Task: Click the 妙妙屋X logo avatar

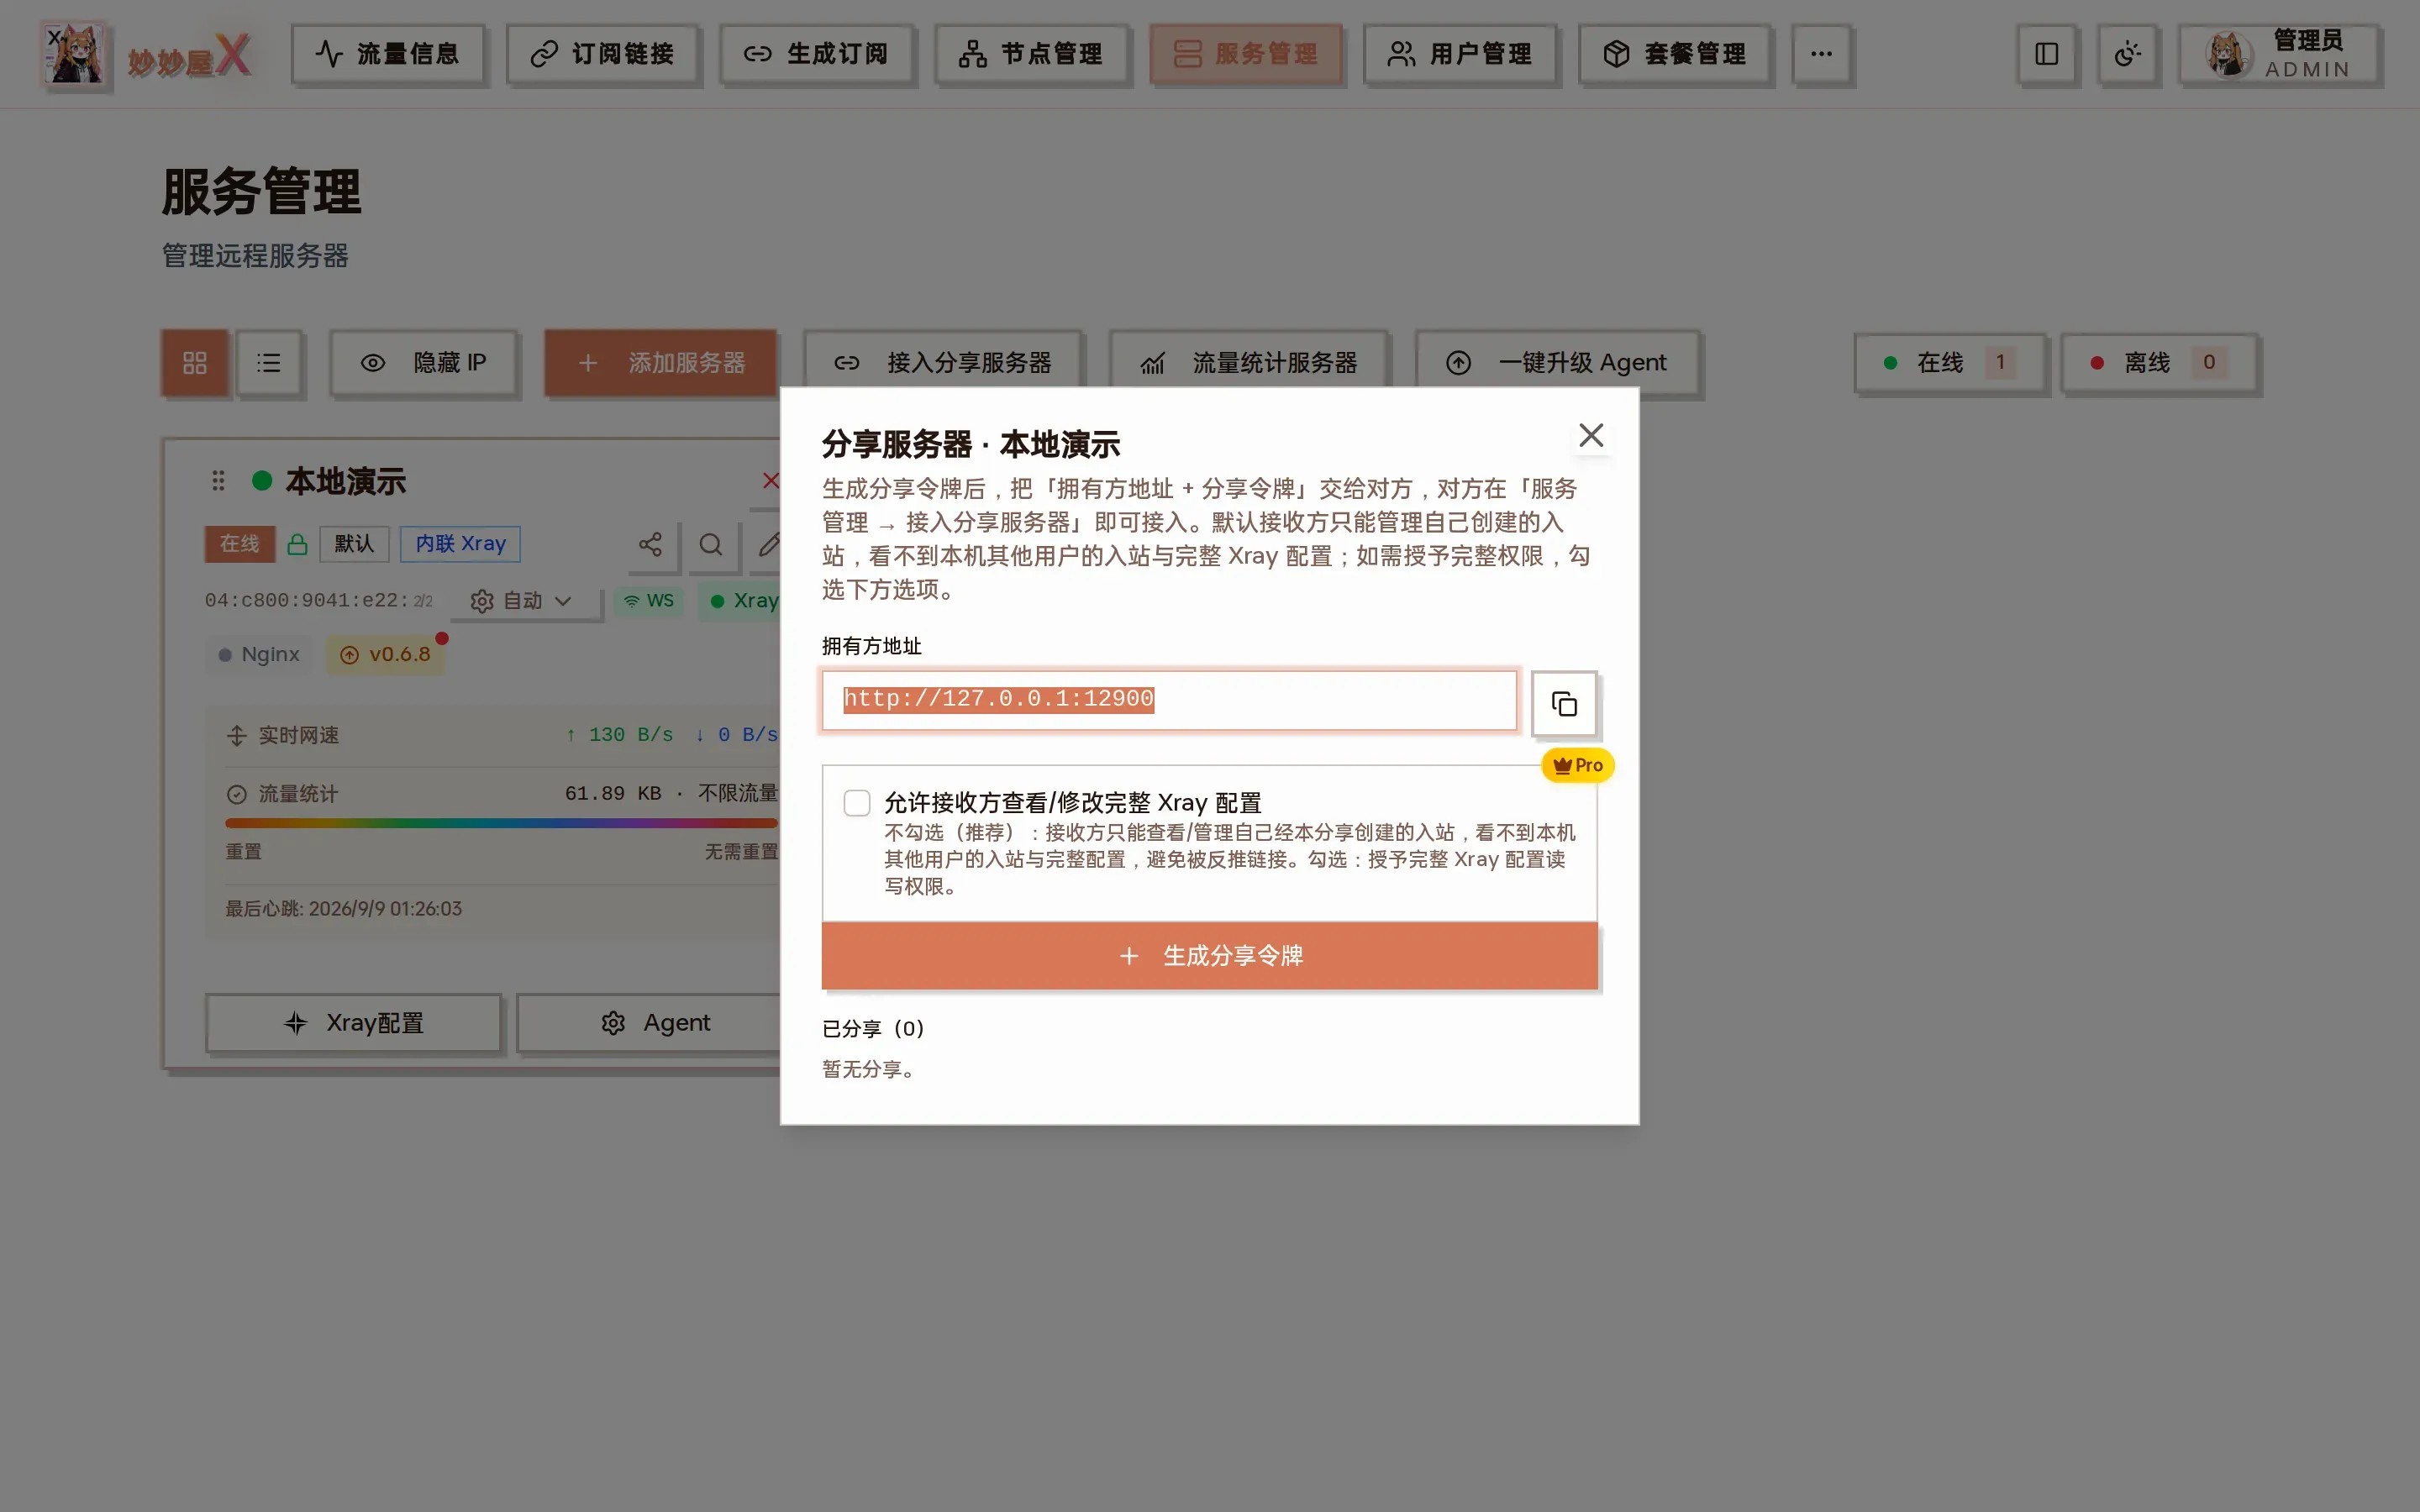Action: point(75,54)
